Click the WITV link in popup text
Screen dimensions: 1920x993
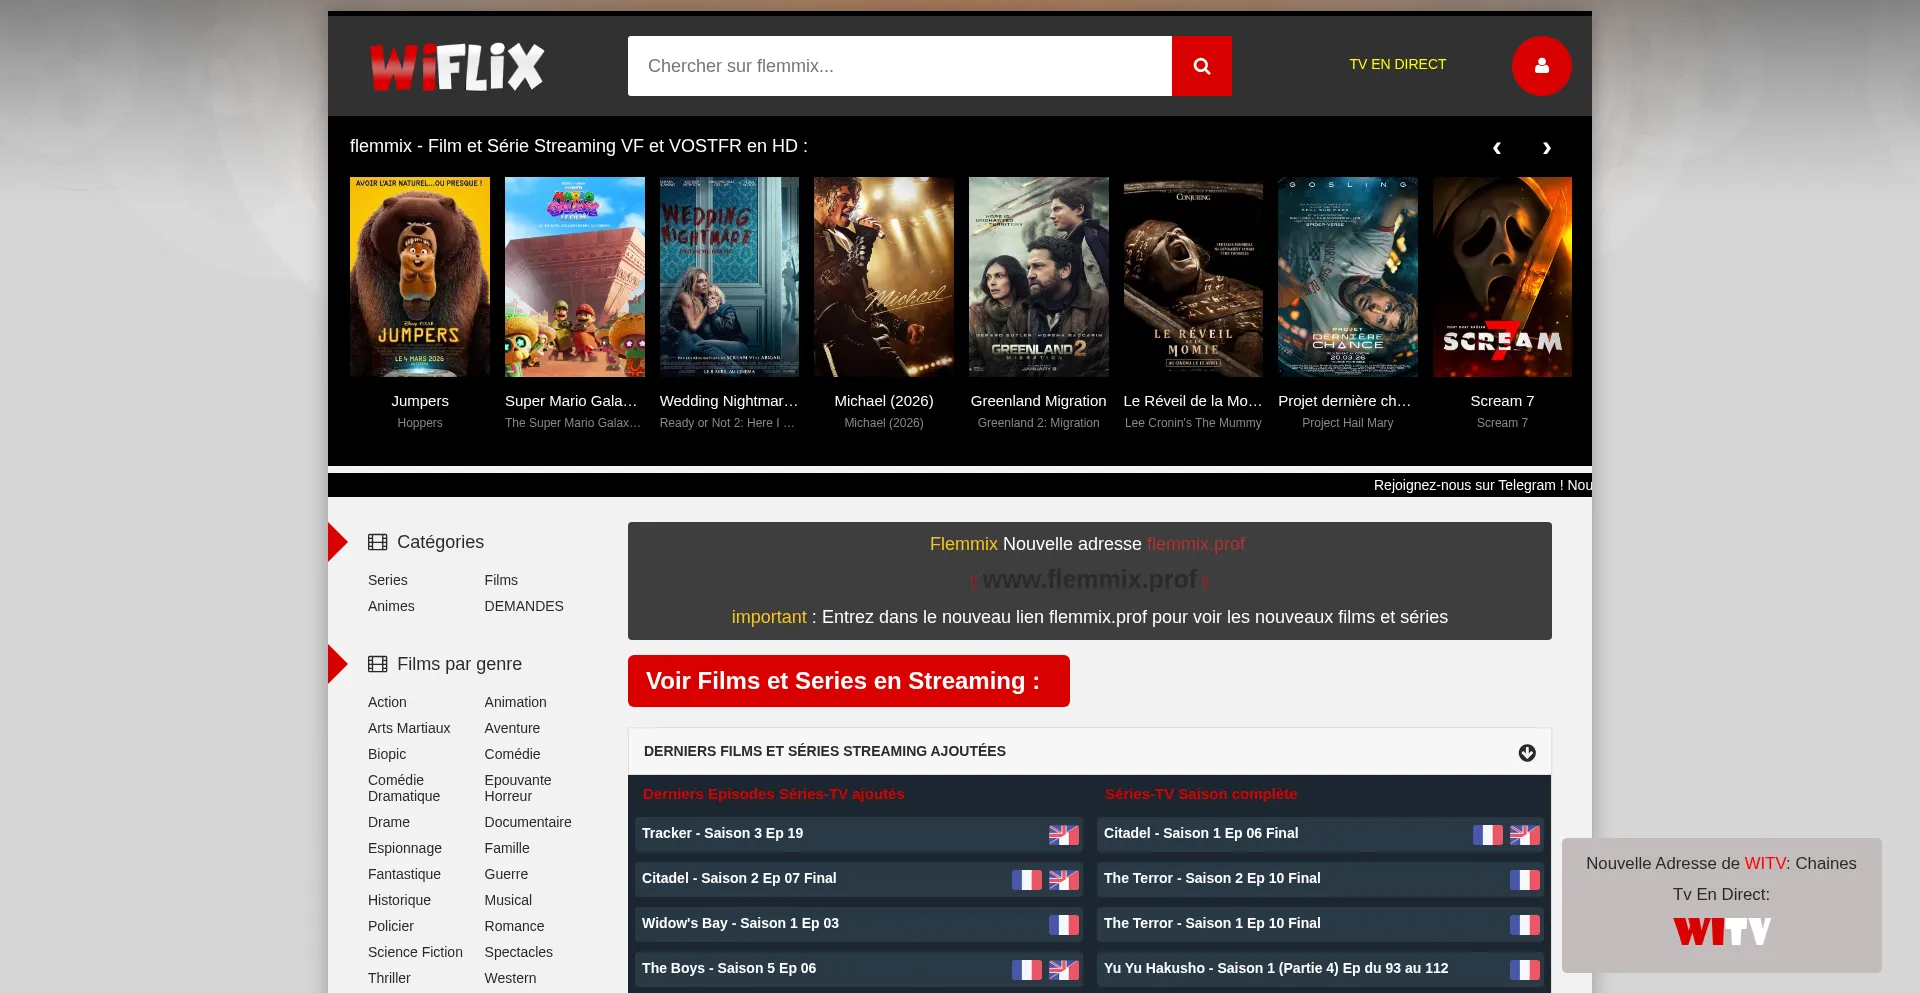tap(1765, 863)
